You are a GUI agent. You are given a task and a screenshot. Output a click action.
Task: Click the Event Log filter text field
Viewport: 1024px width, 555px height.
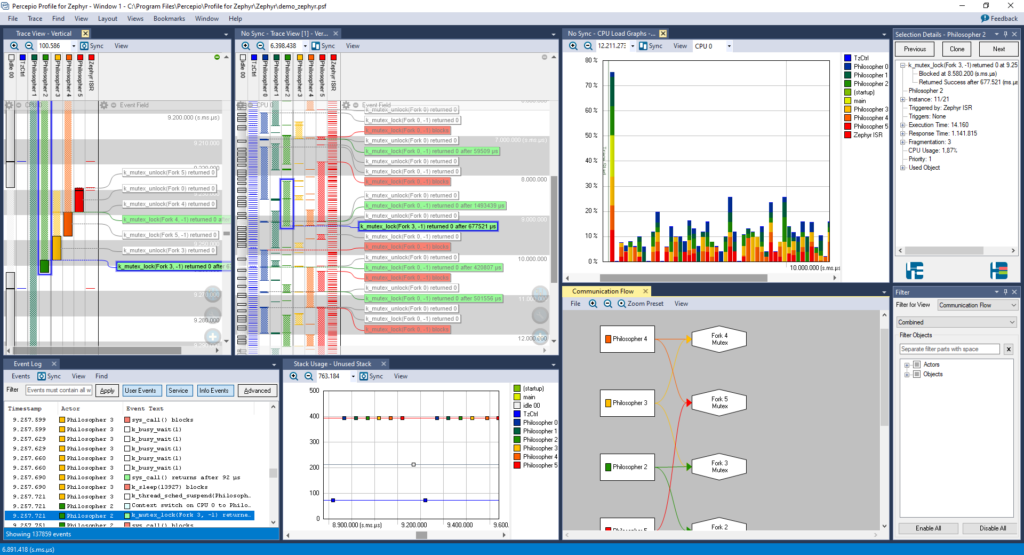58,390
